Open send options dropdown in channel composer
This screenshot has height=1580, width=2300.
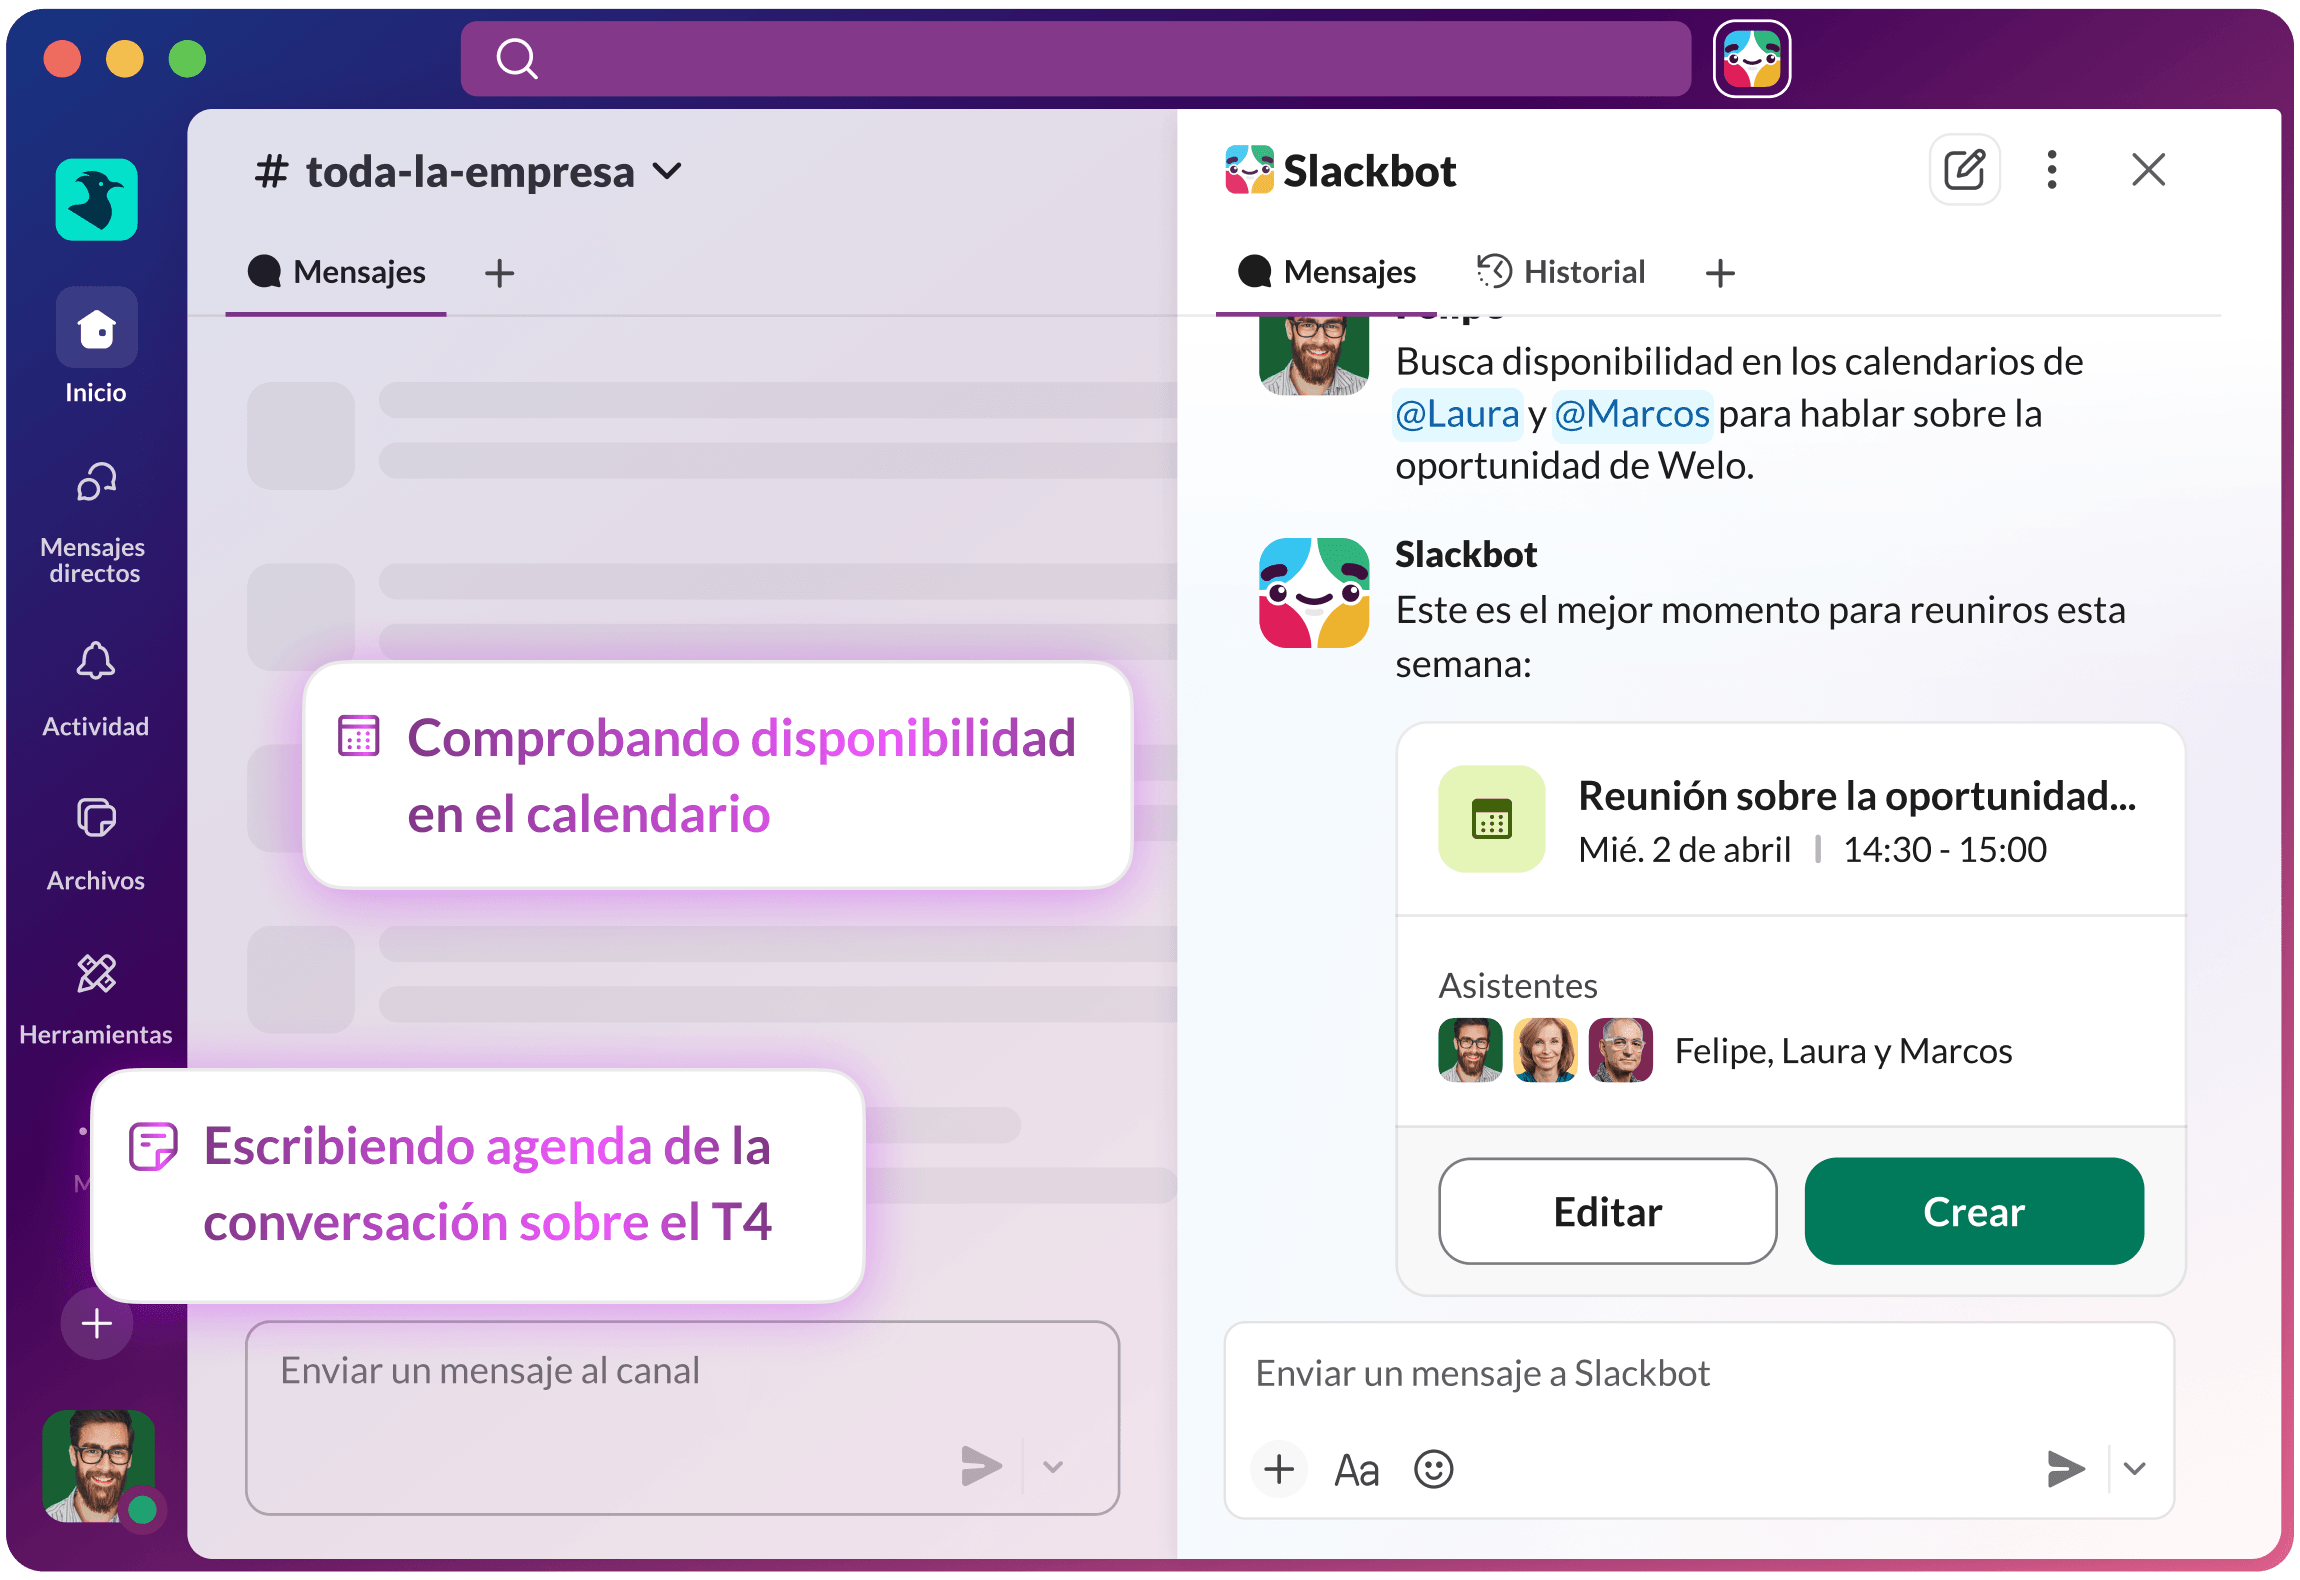[x=1053, y=1467]
